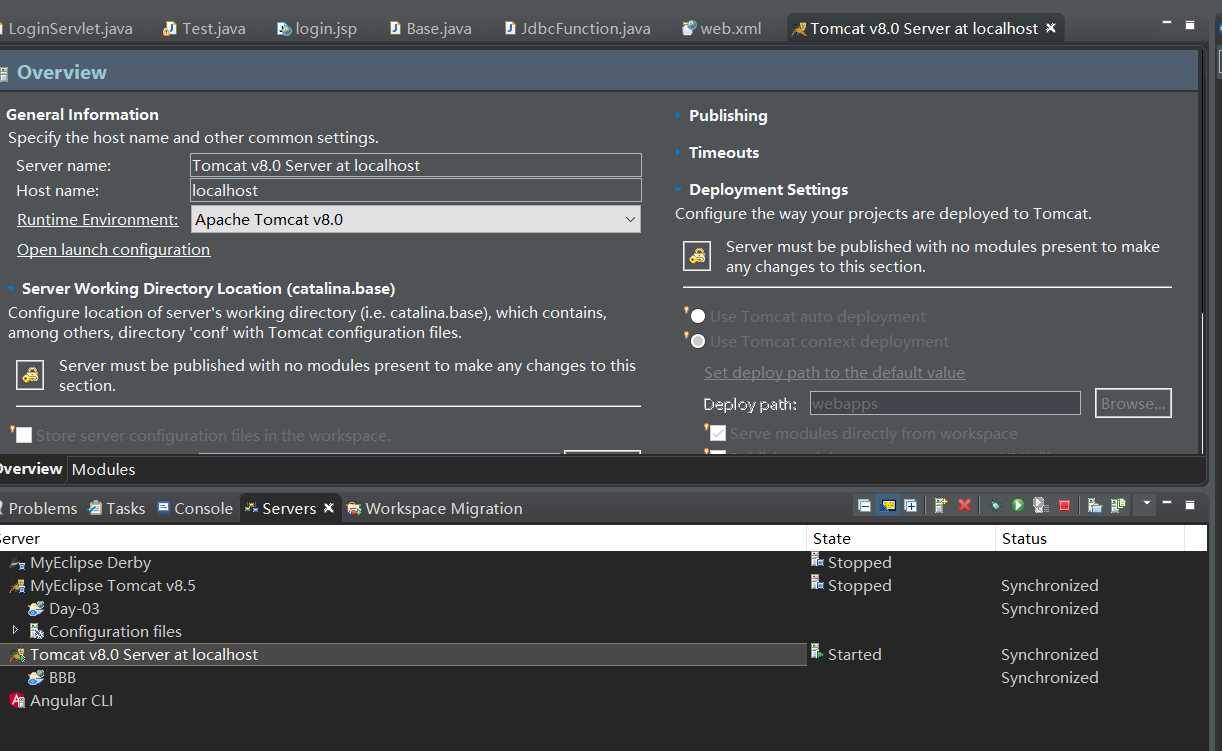The image size is (1222, 751).
Task: Start server in debug mode (bug icon)
Action: coord(995,506)
